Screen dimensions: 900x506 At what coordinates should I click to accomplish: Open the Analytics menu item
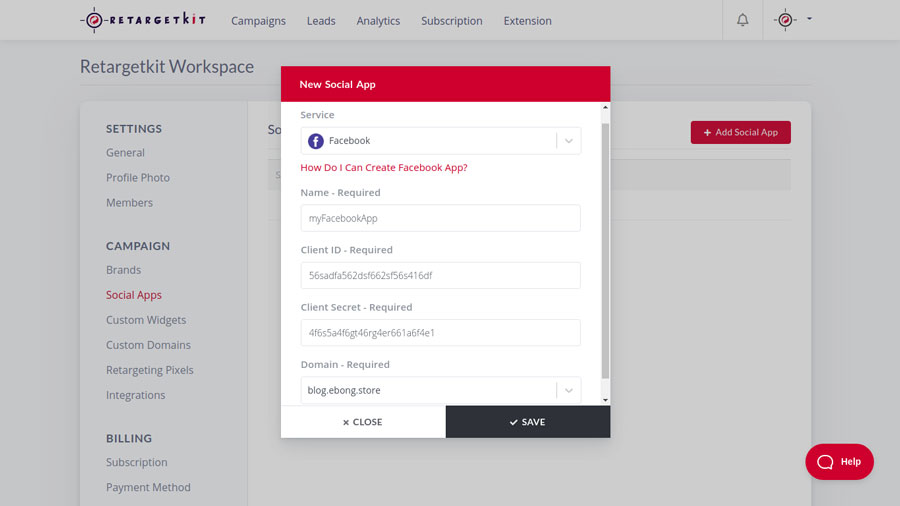(378, 21)
